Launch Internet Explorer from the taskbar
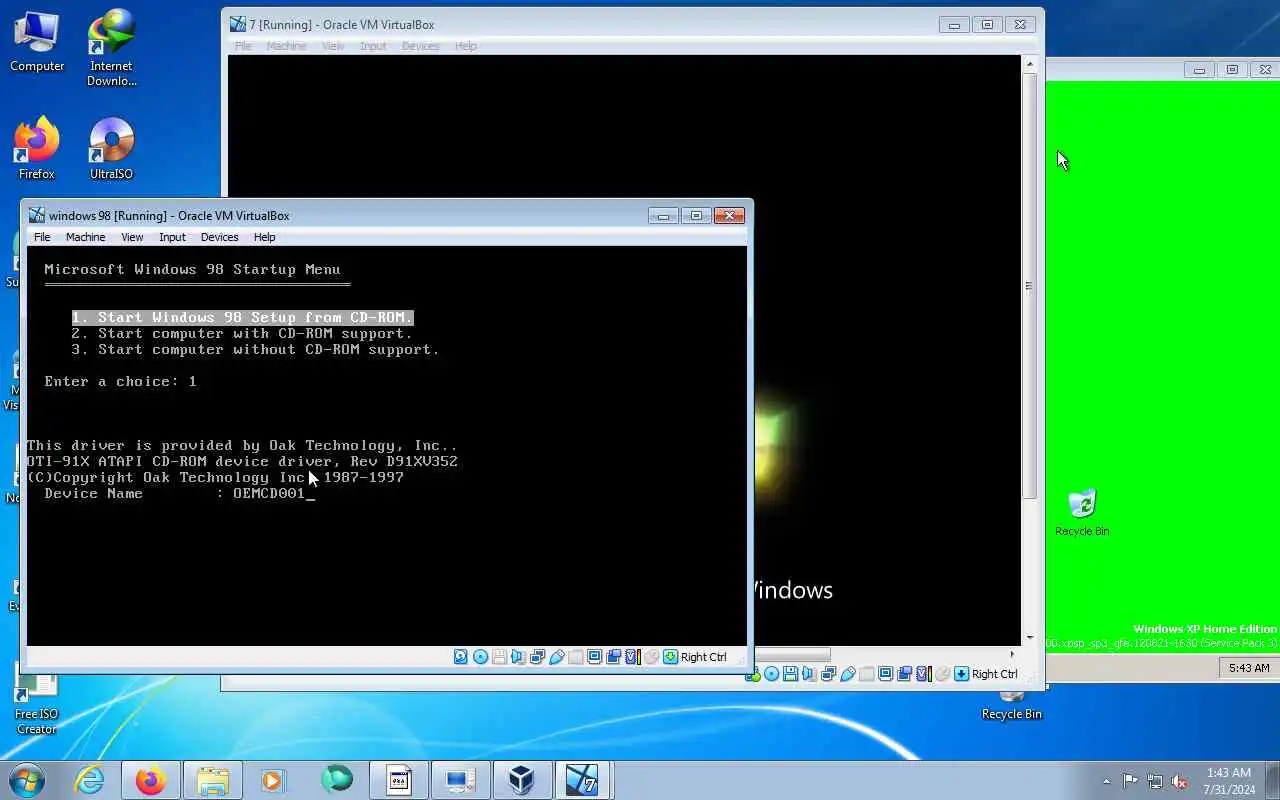 90,780
